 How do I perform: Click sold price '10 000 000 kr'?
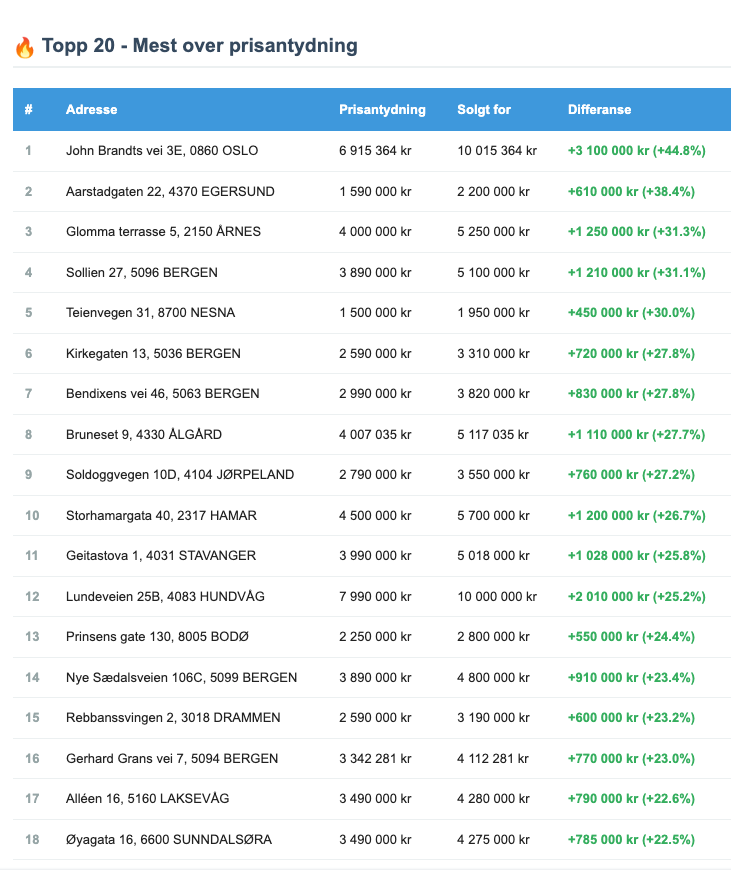click(x=497, y=596)
